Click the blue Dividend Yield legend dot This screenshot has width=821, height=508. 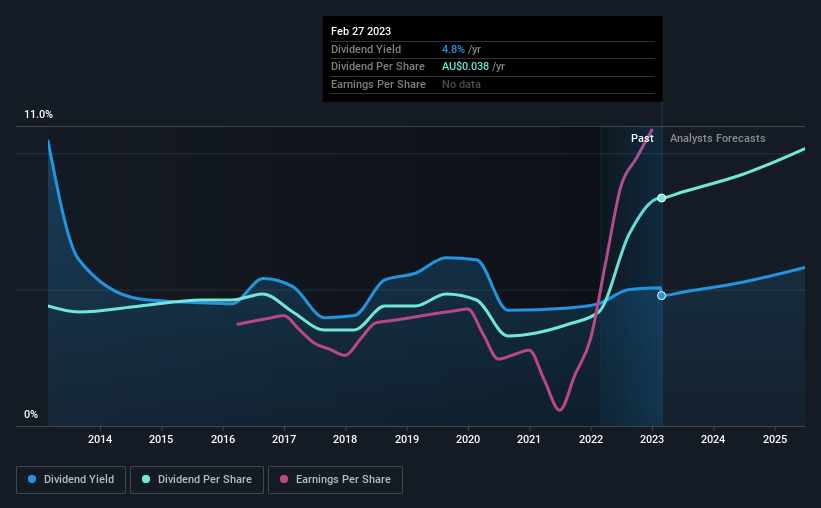[32, 479]
